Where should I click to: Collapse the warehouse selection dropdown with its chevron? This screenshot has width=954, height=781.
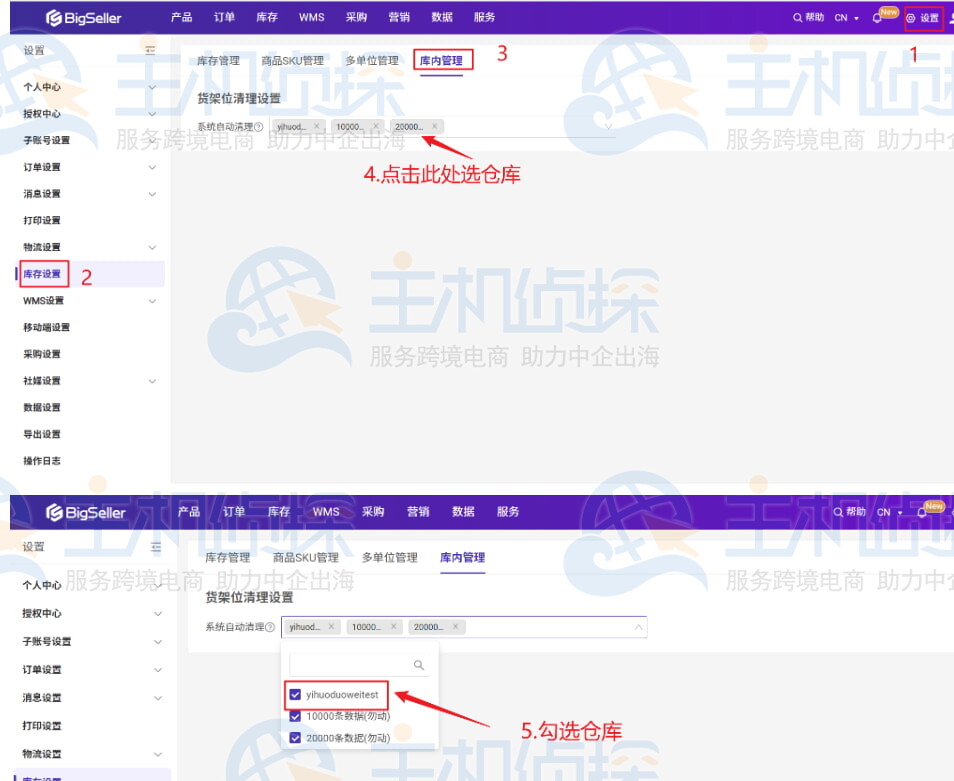[x=638, y=627]
